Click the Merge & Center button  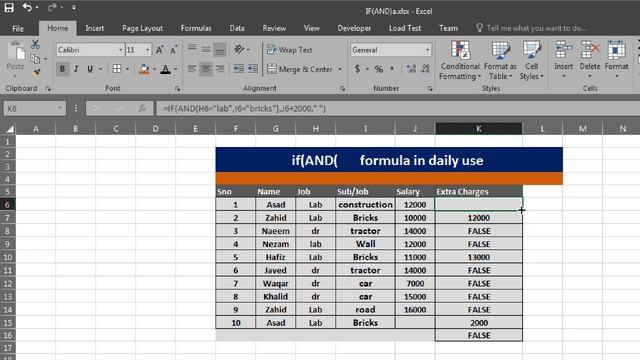[300, 69]
